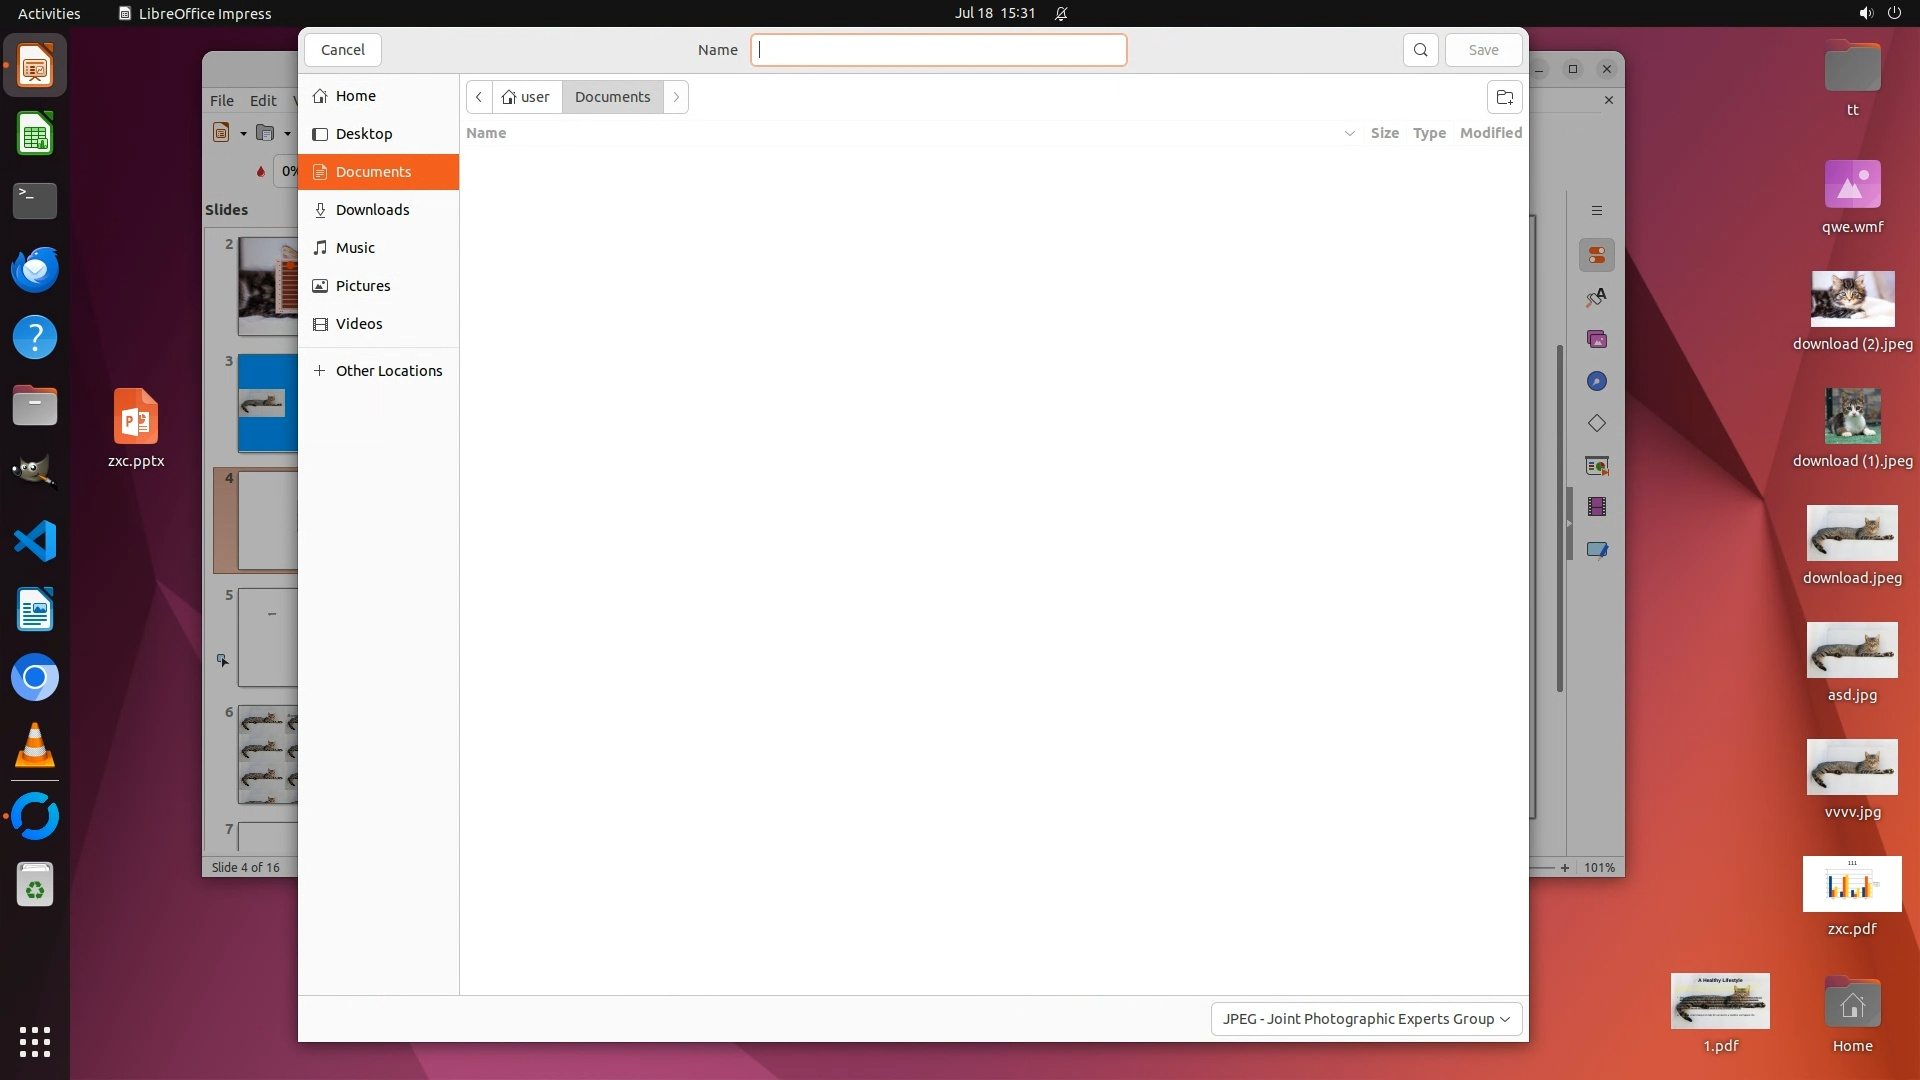1920x1080 pixels.
Task: Open Sidebar Properties deck icon
Action: 1597,256
